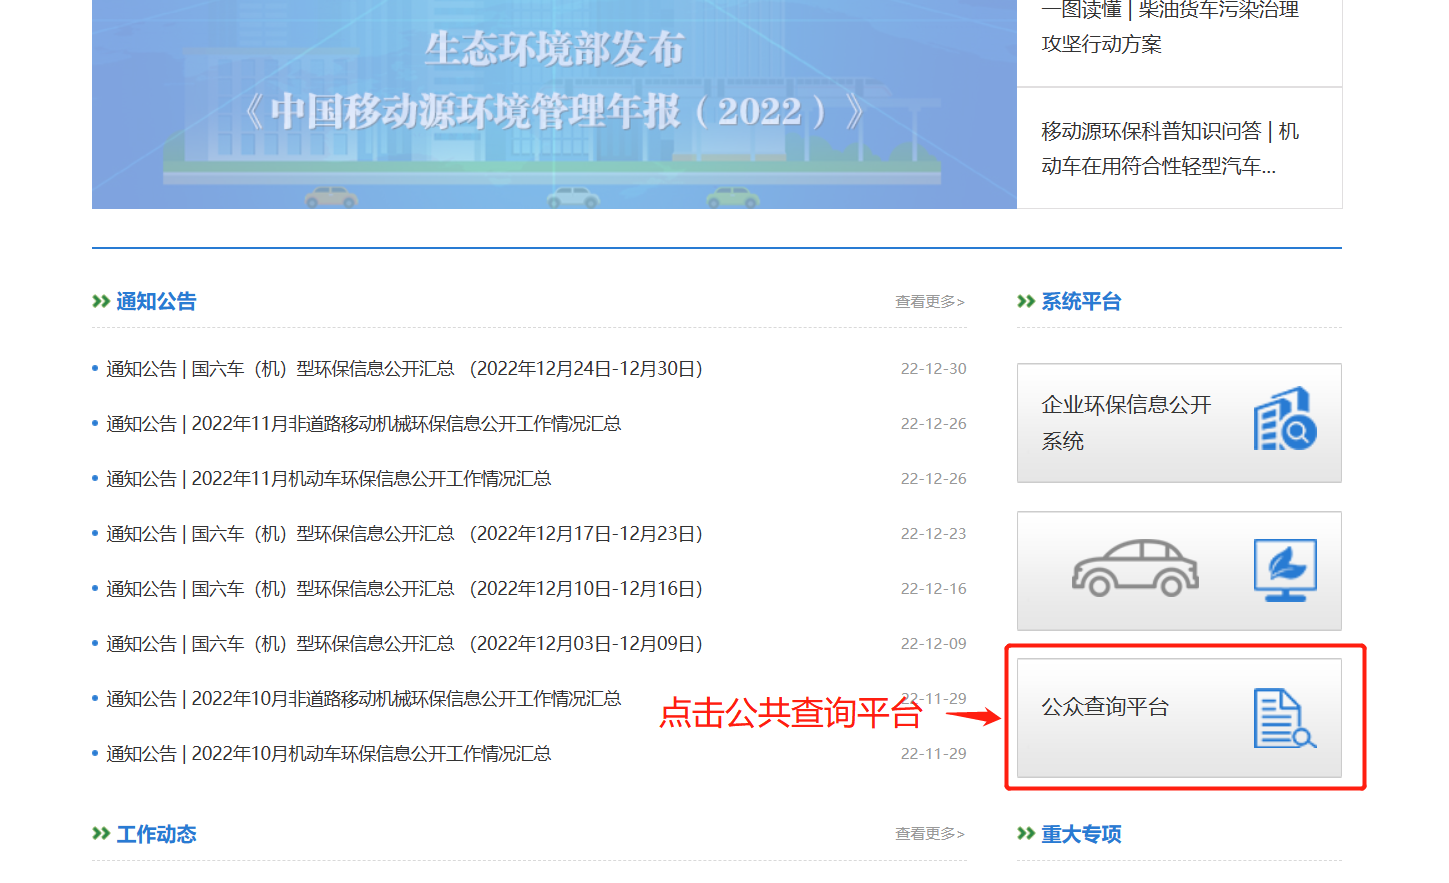The height and width of the screenshot is (883, 1449).
Task: Click the date 22-11-29 in the last row
Action: pos(933,753)
